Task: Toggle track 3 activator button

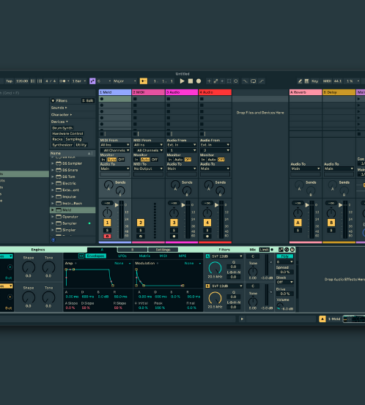Action: click(x=174, y=223)
